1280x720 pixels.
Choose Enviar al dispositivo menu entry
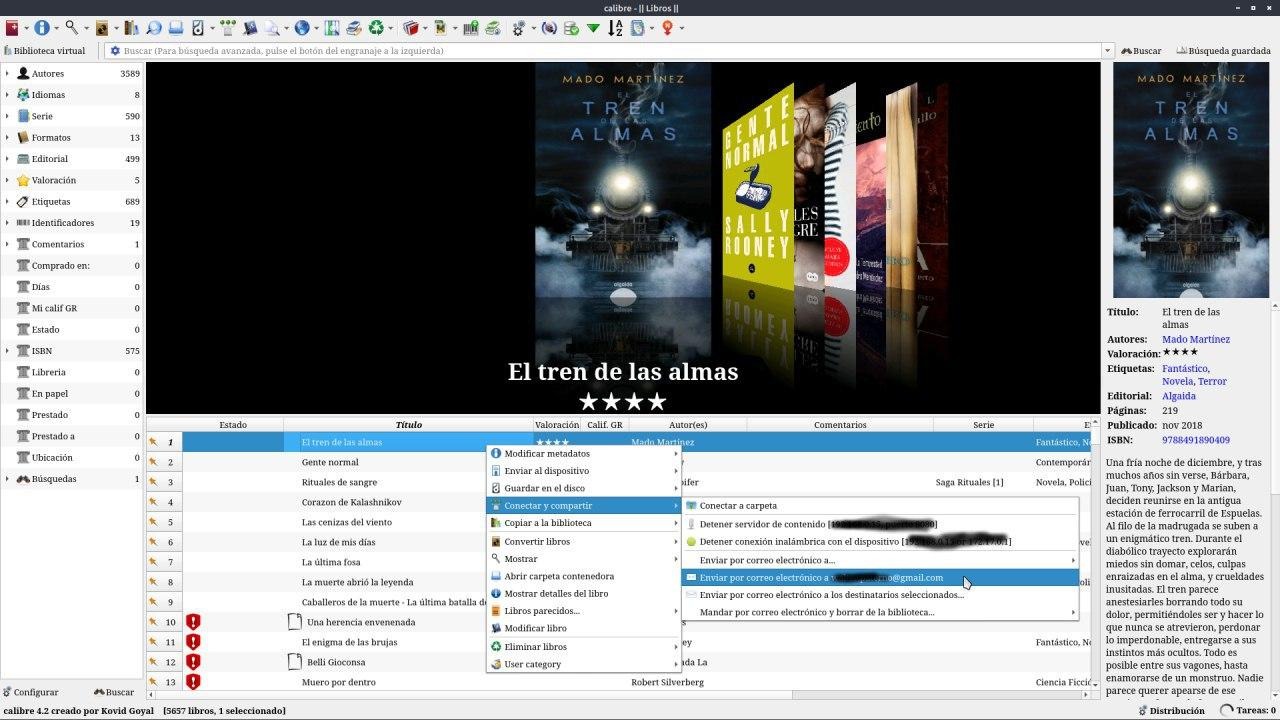[584, 471]
